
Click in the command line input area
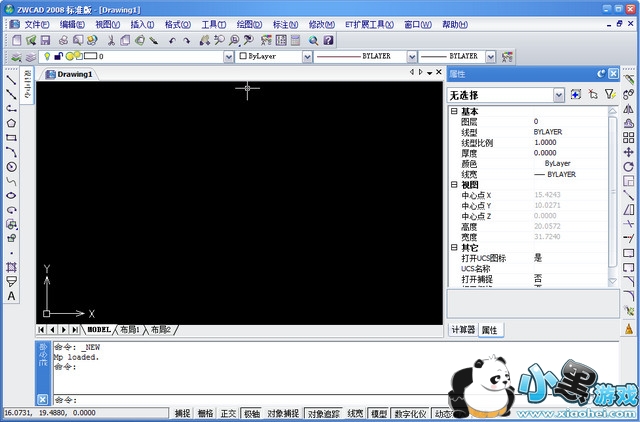pyautogui.click(x=300, y=399)
